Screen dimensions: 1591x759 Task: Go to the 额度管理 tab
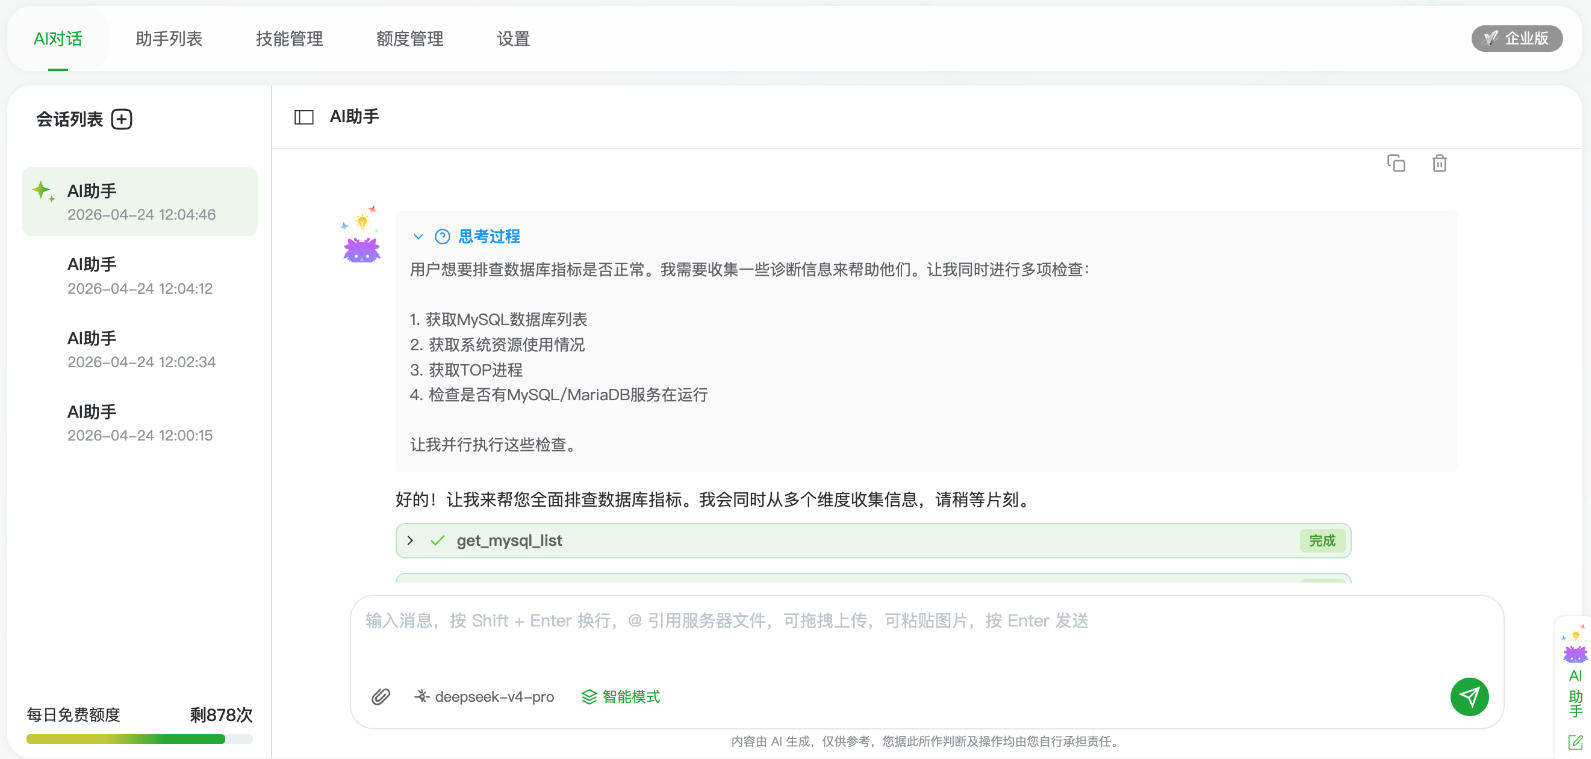pos(410,39)
